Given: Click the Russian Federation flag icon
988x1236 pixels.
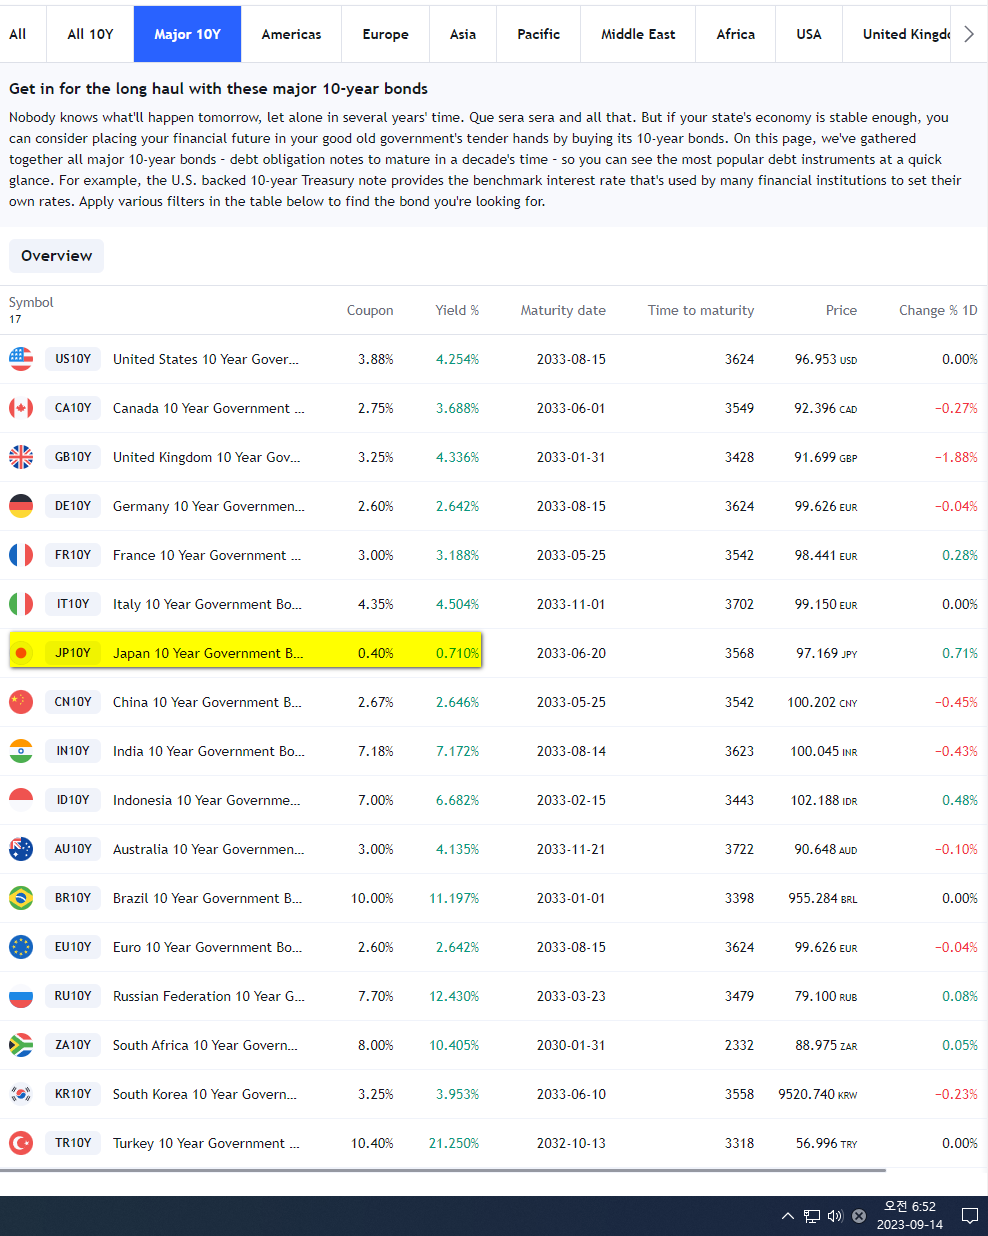Looking at the screenshot, I should tap(21, 996).
